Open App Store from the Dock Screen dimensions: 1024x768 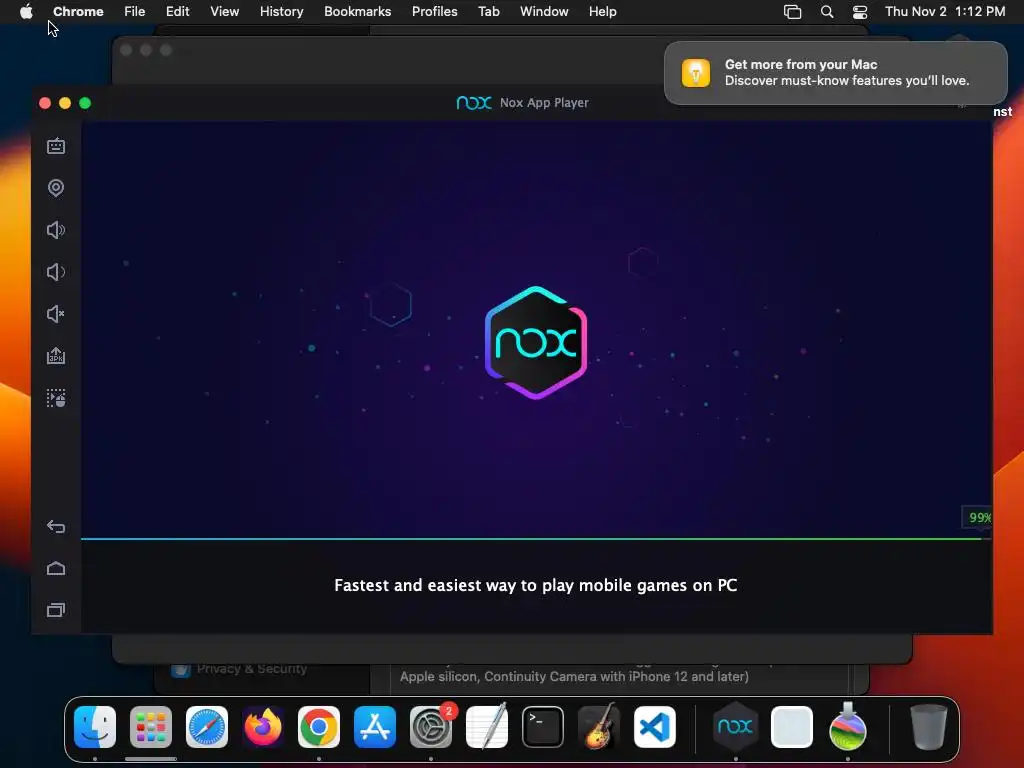pyautogui.click(x=375, y=727)
